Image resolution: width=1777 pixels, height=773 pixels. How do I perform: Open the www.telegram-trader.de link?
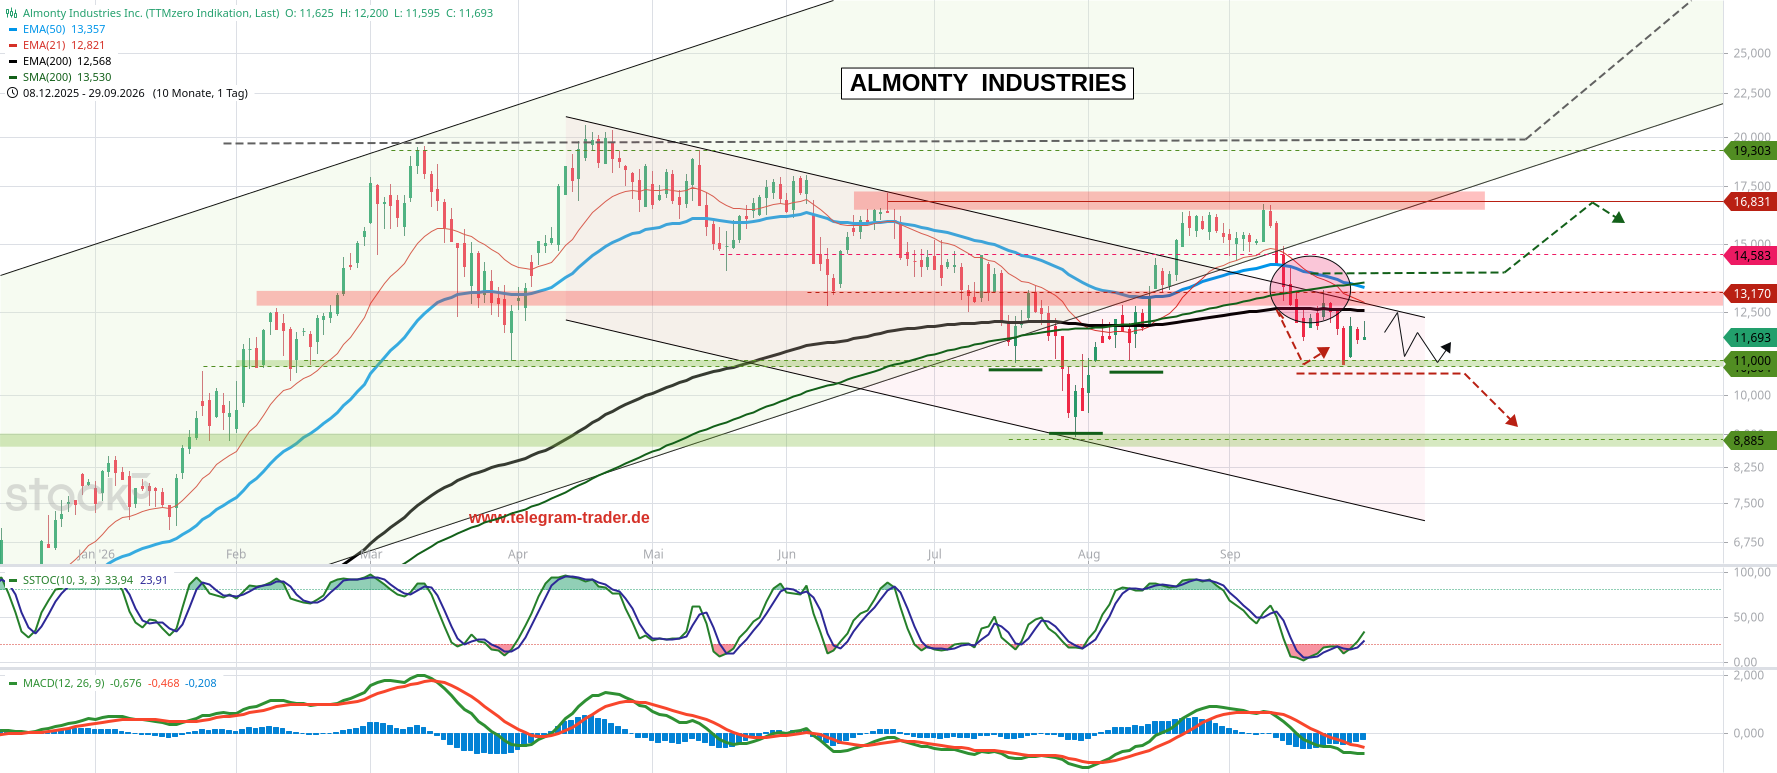coord(559,518)
